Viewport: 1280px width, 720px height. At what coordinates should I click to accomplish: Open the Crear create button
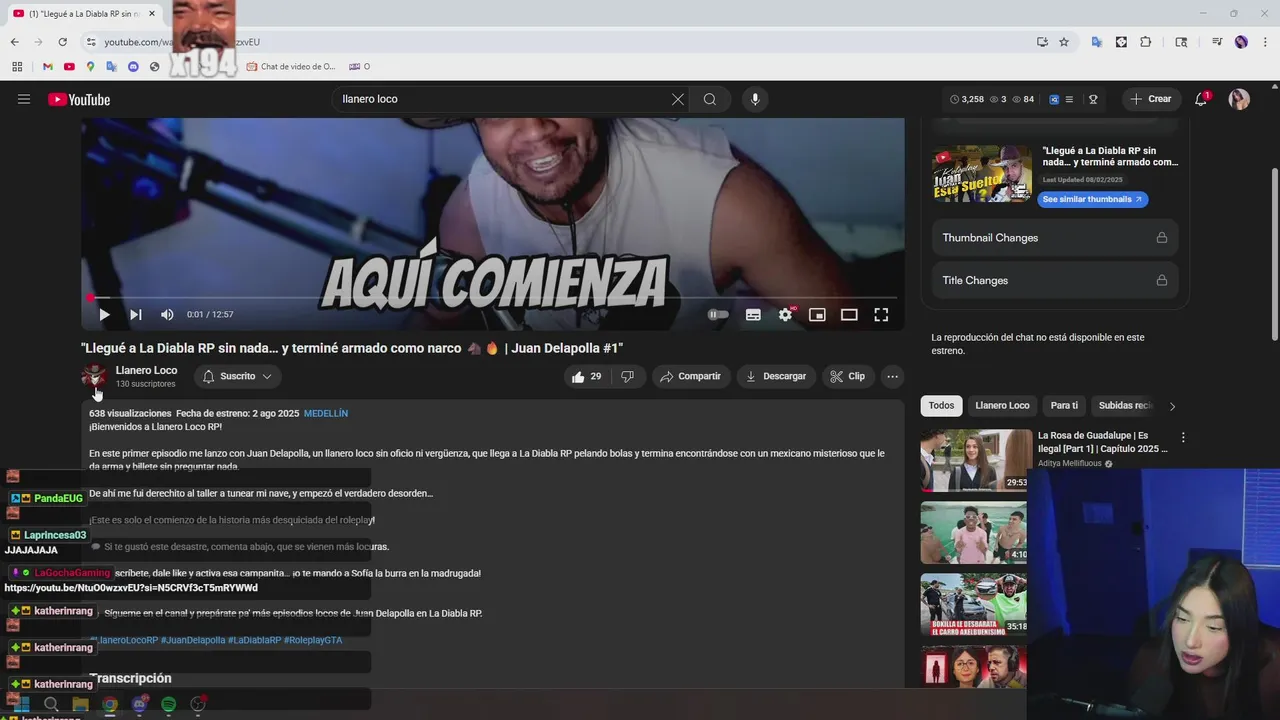pos(1150,99)
